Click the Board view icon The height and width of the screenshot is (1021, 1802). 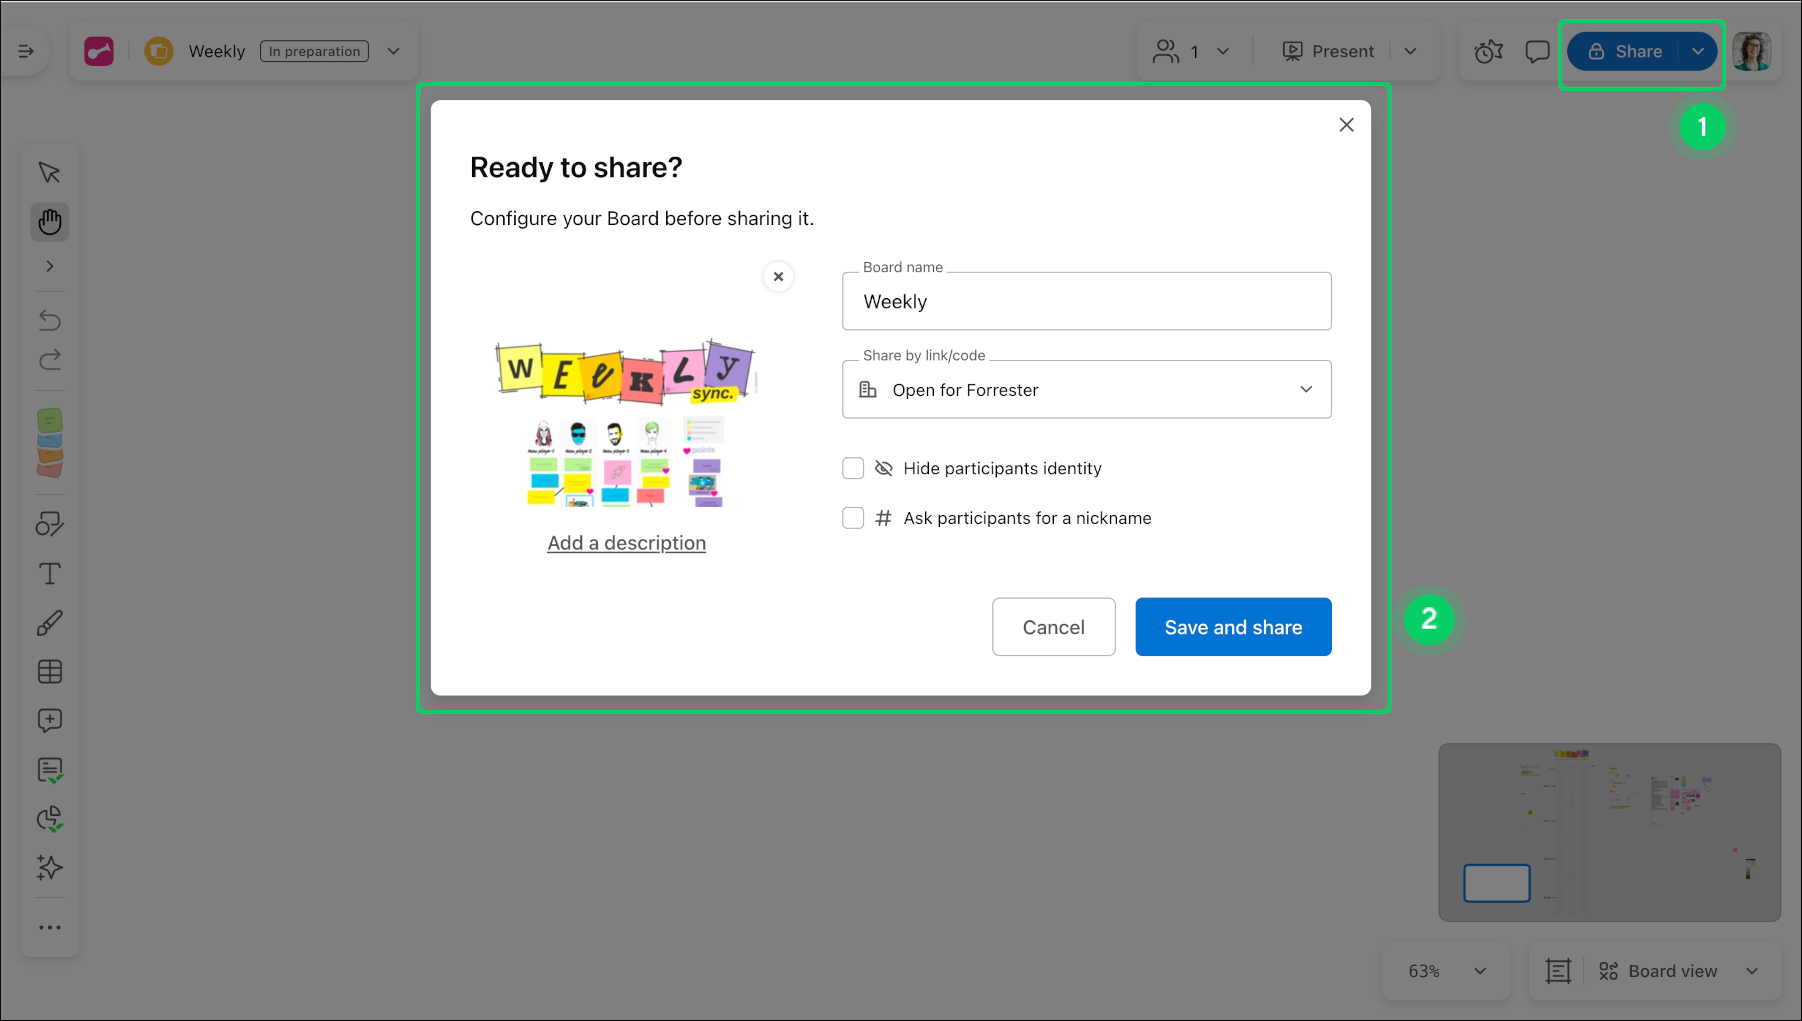click(x=1608, y=971)
